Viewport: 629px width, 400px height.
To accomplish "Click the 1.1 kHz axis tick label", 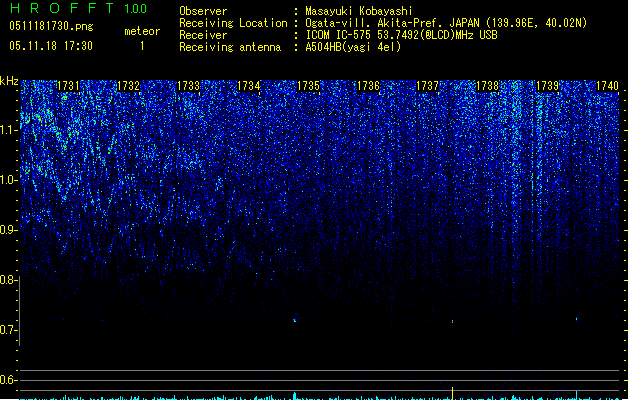I will [x=8, y=130].
